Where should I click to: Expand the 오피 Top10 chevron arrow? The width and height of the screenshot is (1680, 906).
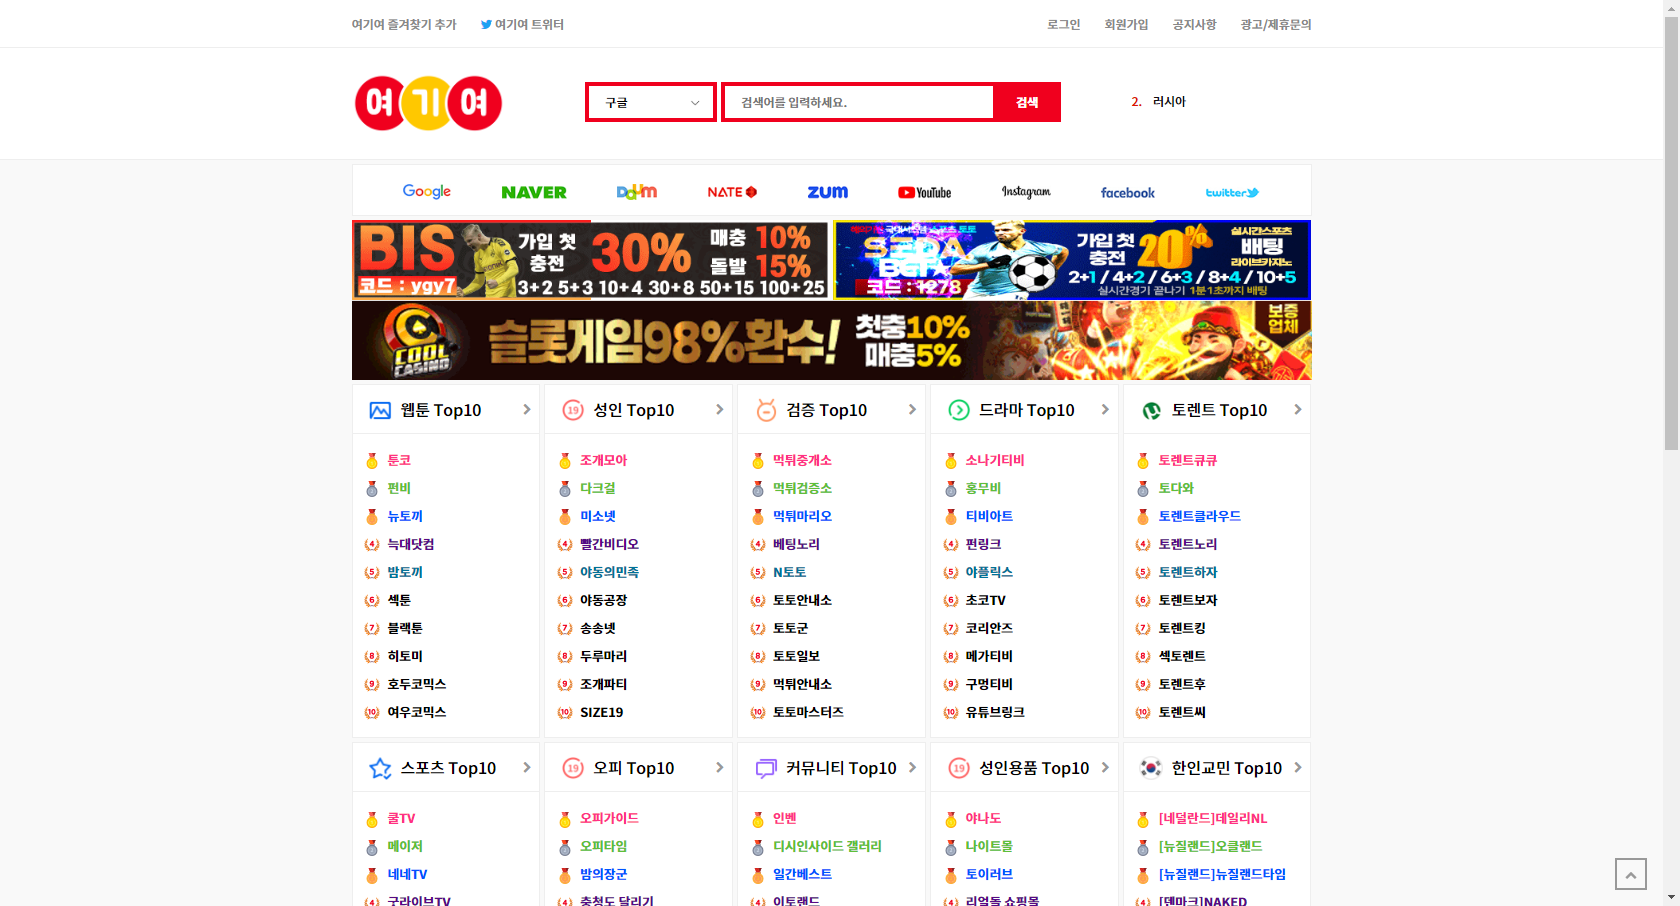720,767
